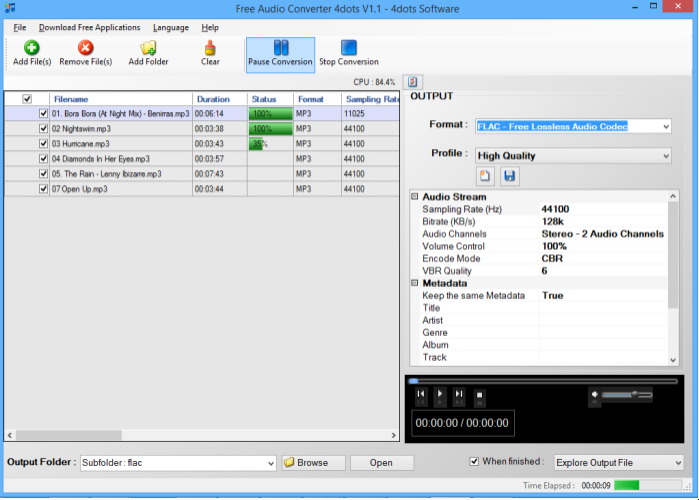Select the 02 Nightswim.mp3 row
Viewport: 699px width, 500px height.
point(202,129)
